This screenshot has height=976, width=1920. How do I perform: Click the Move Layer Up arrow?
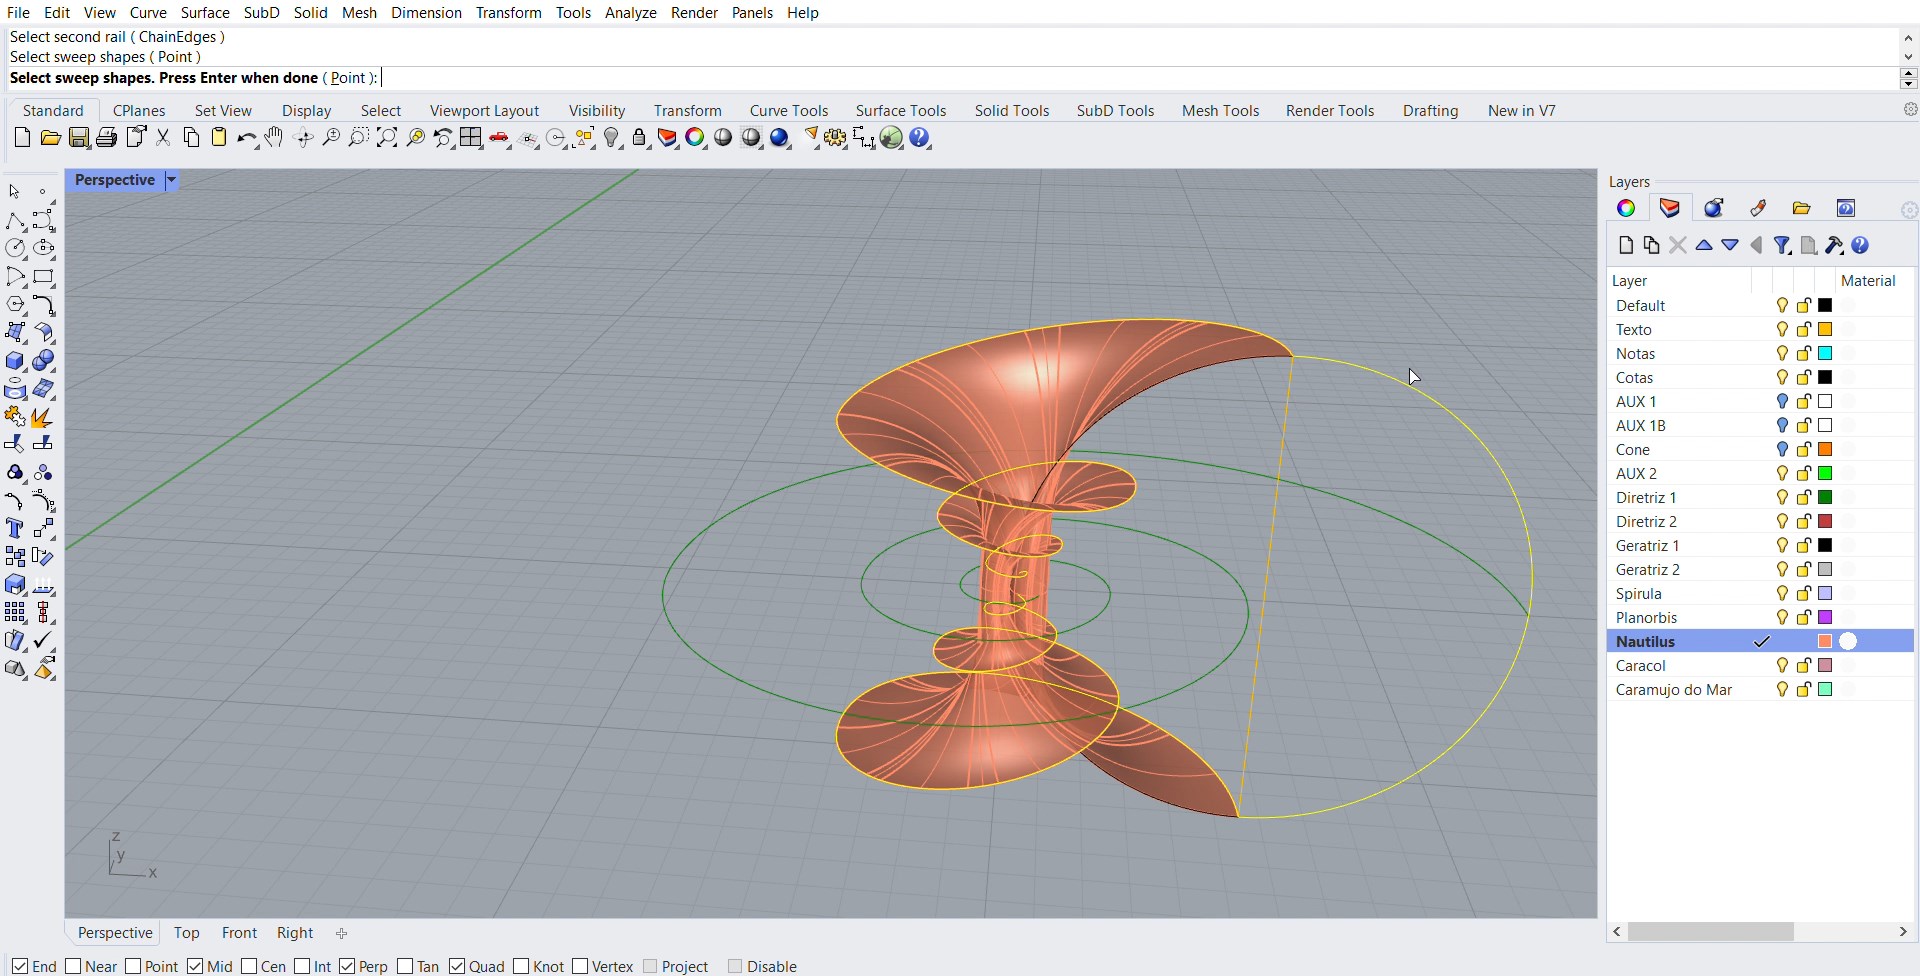coord(1704,245)
